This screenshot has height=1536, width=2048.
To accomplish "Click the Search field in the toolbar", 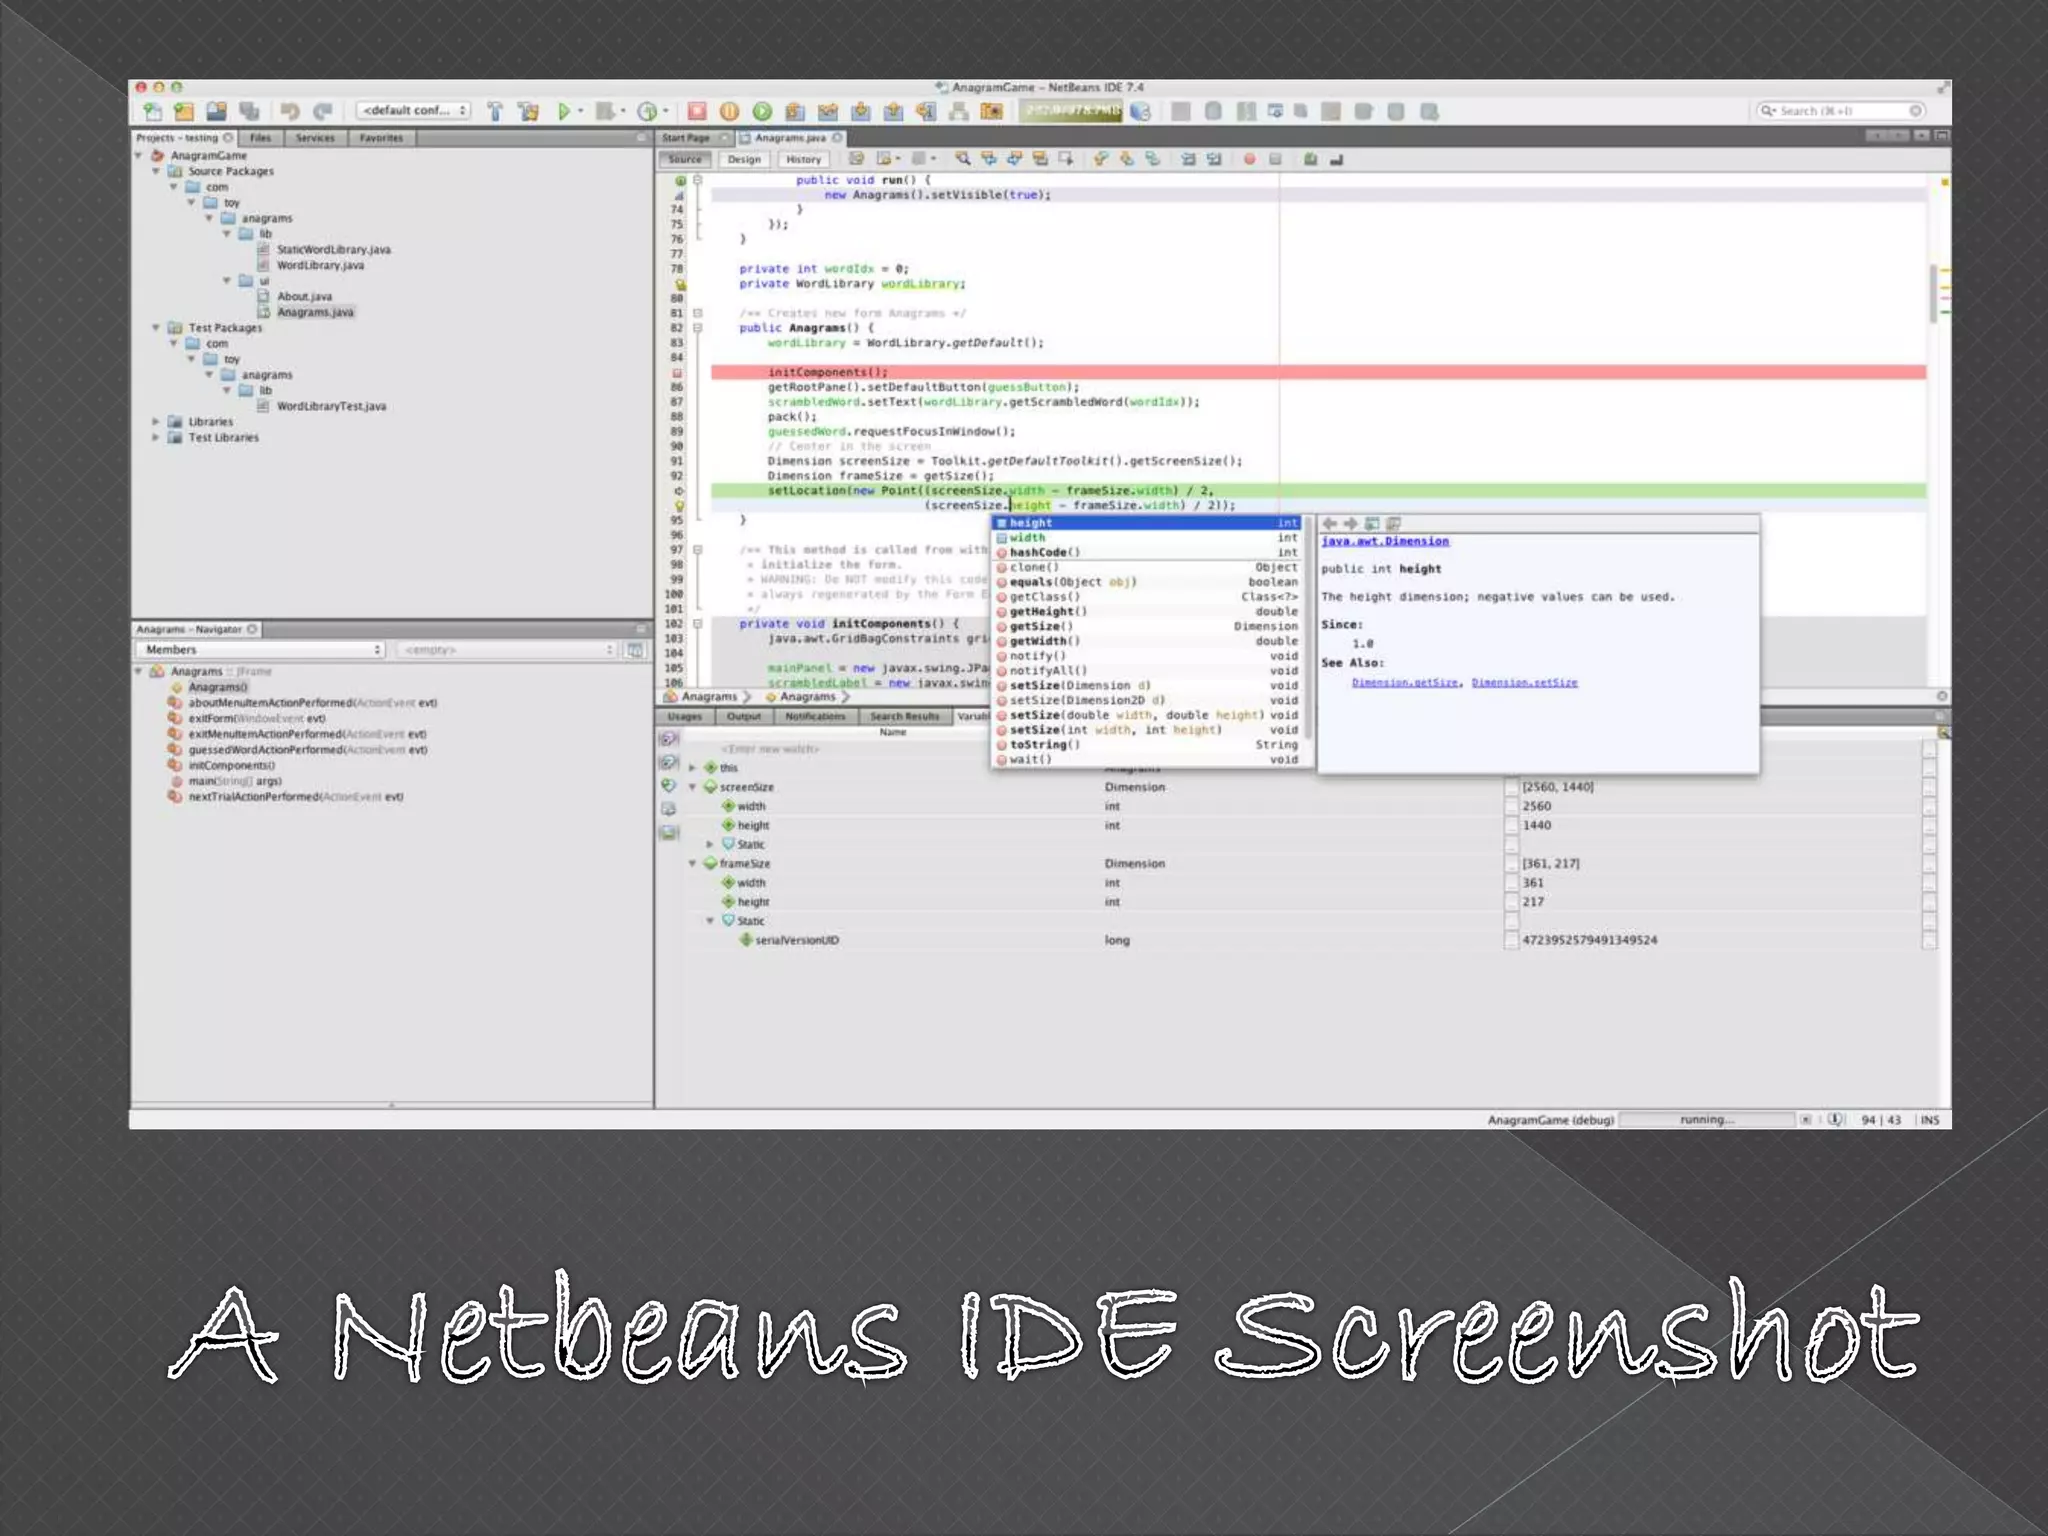I will click(x=1840, y=111).
